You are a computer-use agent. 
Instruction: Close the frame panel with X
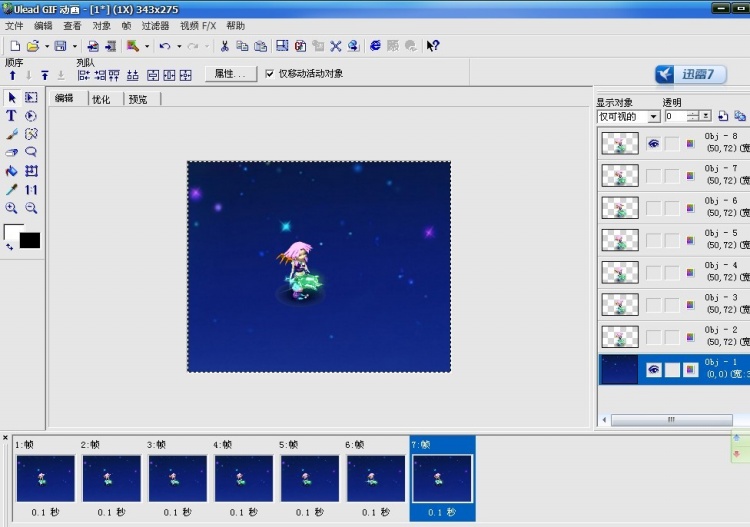pyautogui.click(x=5, y=438)
